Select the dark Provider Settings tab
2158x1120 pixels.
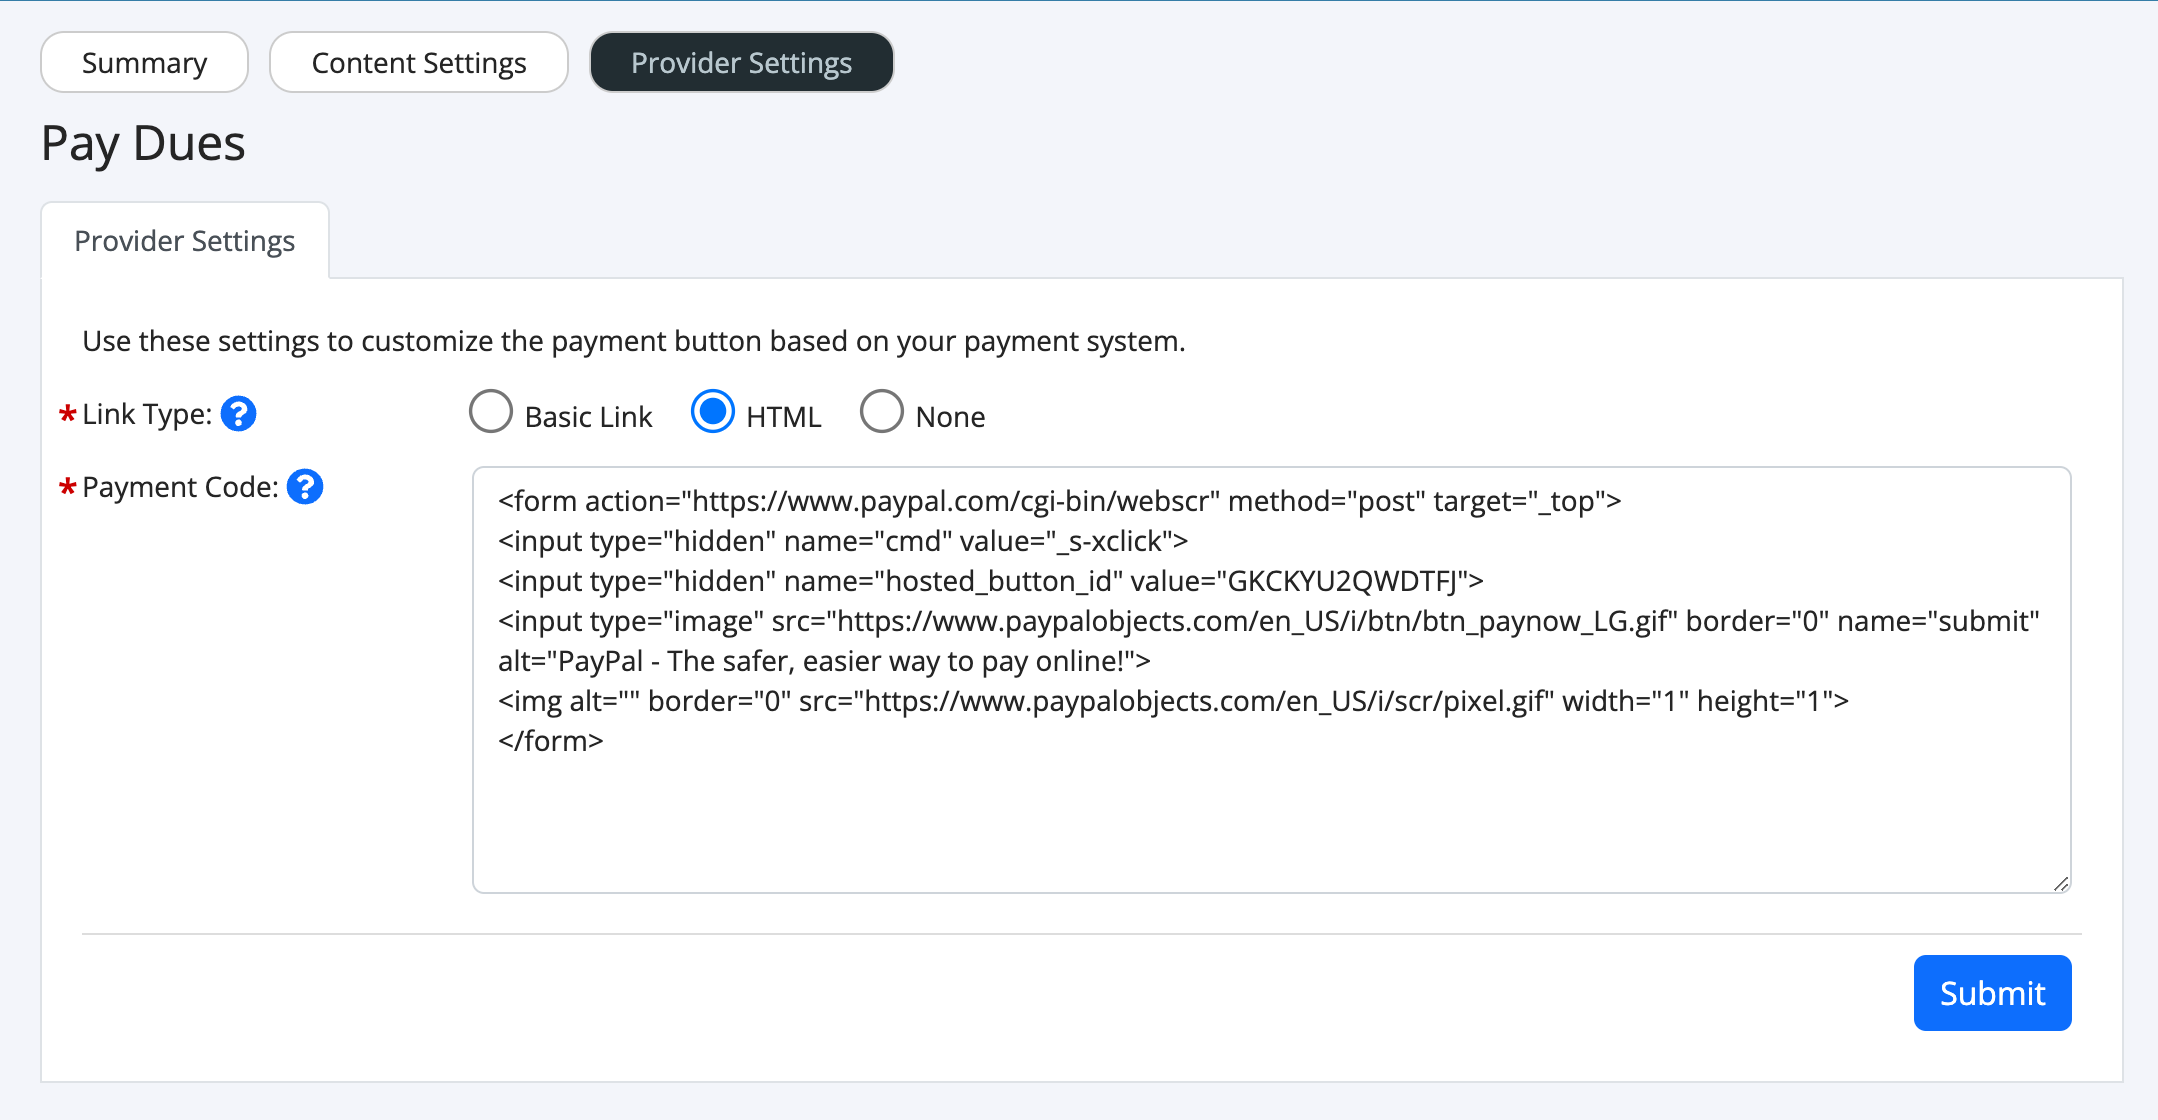coord(742,62)
